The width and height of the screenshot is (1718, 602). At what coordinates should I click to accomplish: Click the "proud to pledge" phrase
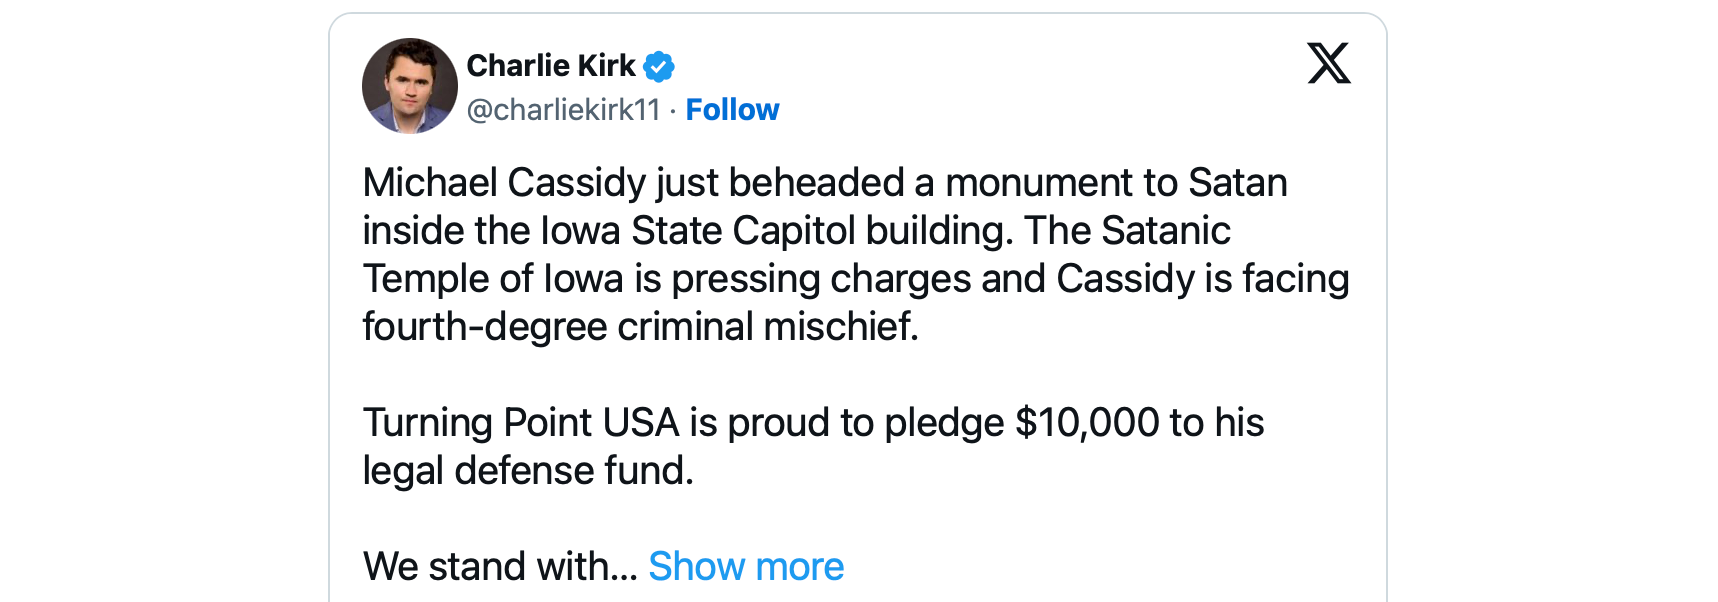[x=865, y=423]
